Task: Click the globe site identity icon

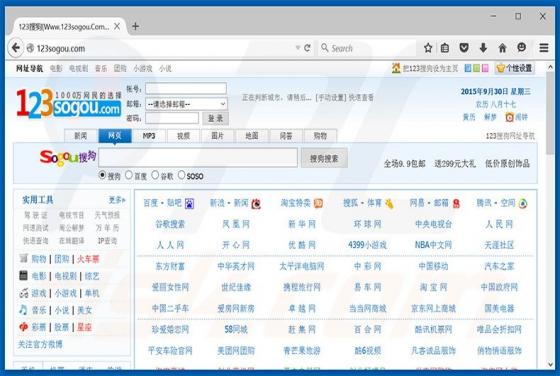Action: coord(30,48)
